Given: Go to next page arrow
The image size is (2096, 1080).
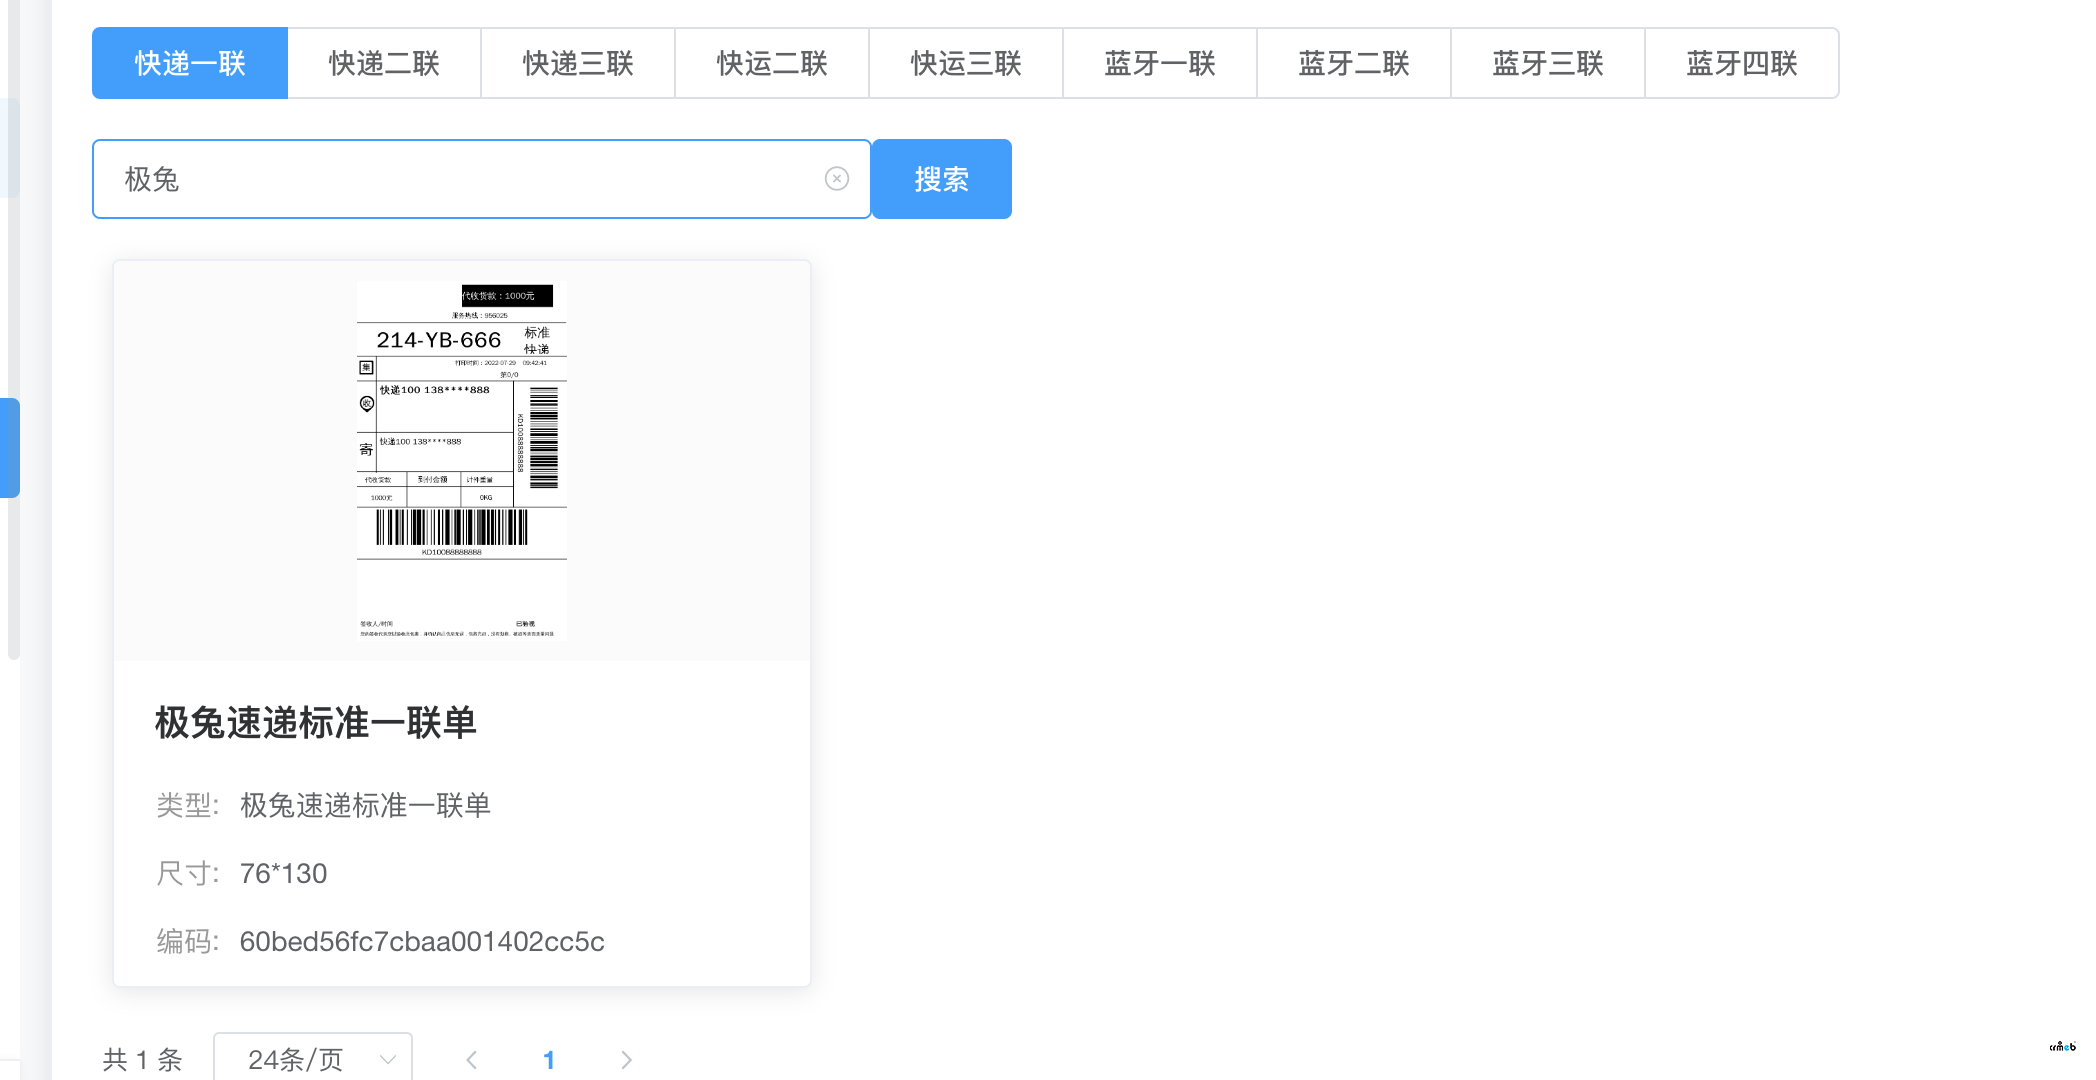Looking at the screenshot, I should pyautogui.click(x=626, y=1059).
